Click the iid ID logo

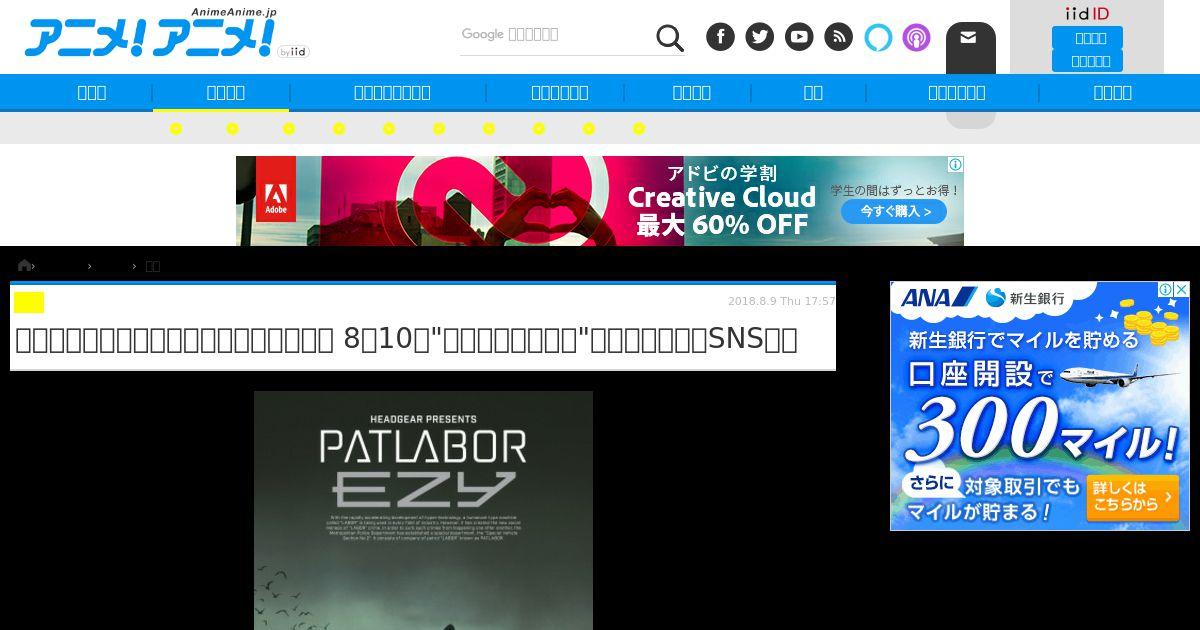pyautogui.click(x=1087, y=13)
